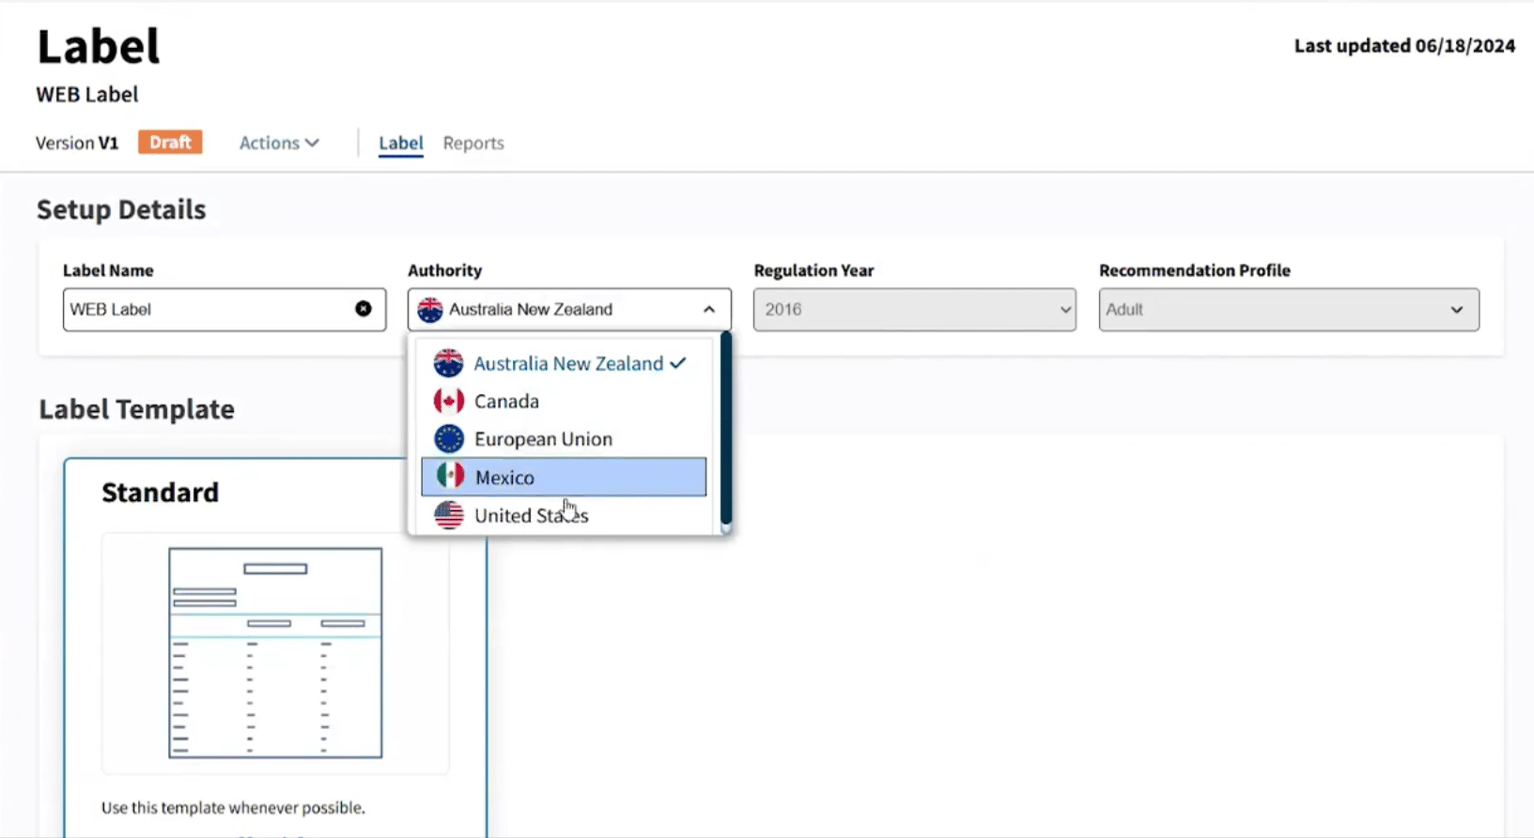Viewport: 1534px width, 838px height.
Task: Open the Regulation Year dropdown
Action: tap(914, 310)
